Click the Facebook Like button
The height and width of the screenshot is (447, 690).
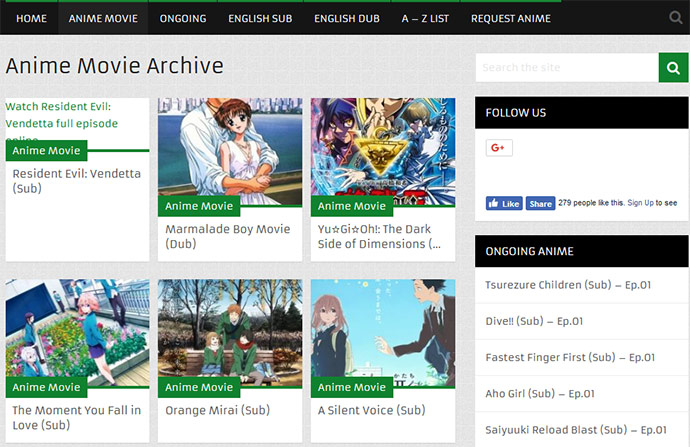tap(504, 203)
